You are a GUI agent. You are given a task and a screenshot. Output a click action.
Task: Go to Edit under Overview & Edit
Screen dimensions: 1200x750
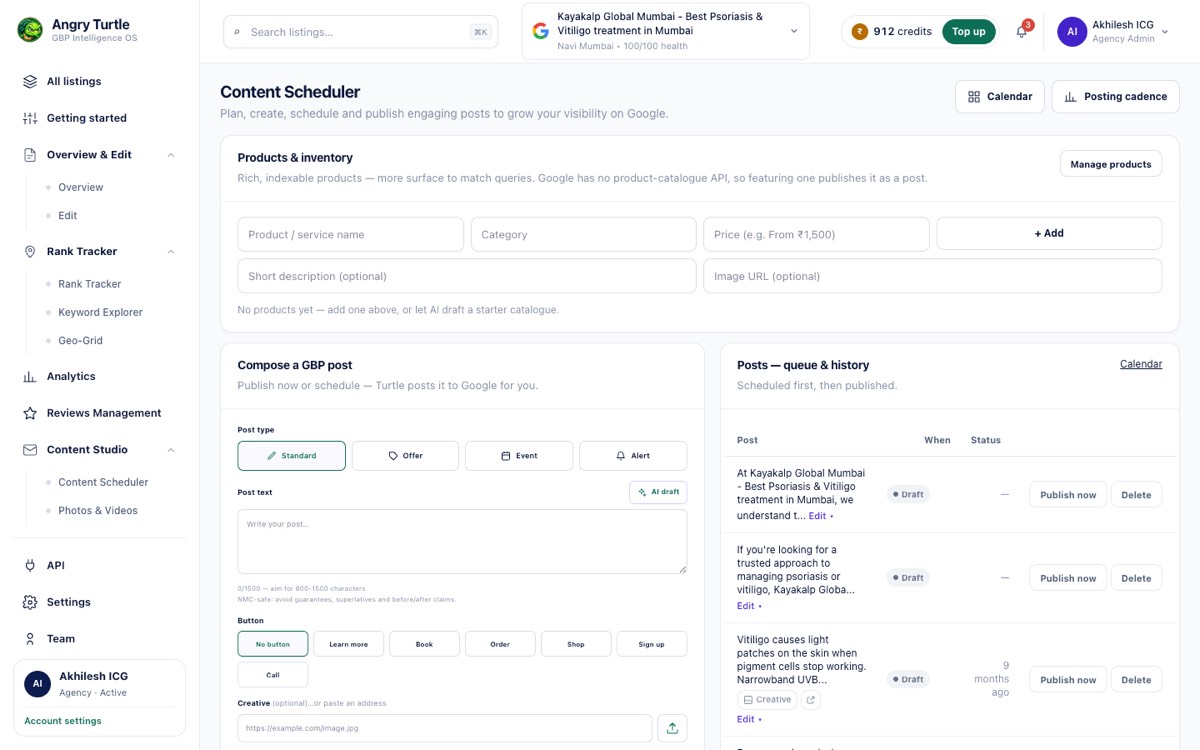click(68, 215)
